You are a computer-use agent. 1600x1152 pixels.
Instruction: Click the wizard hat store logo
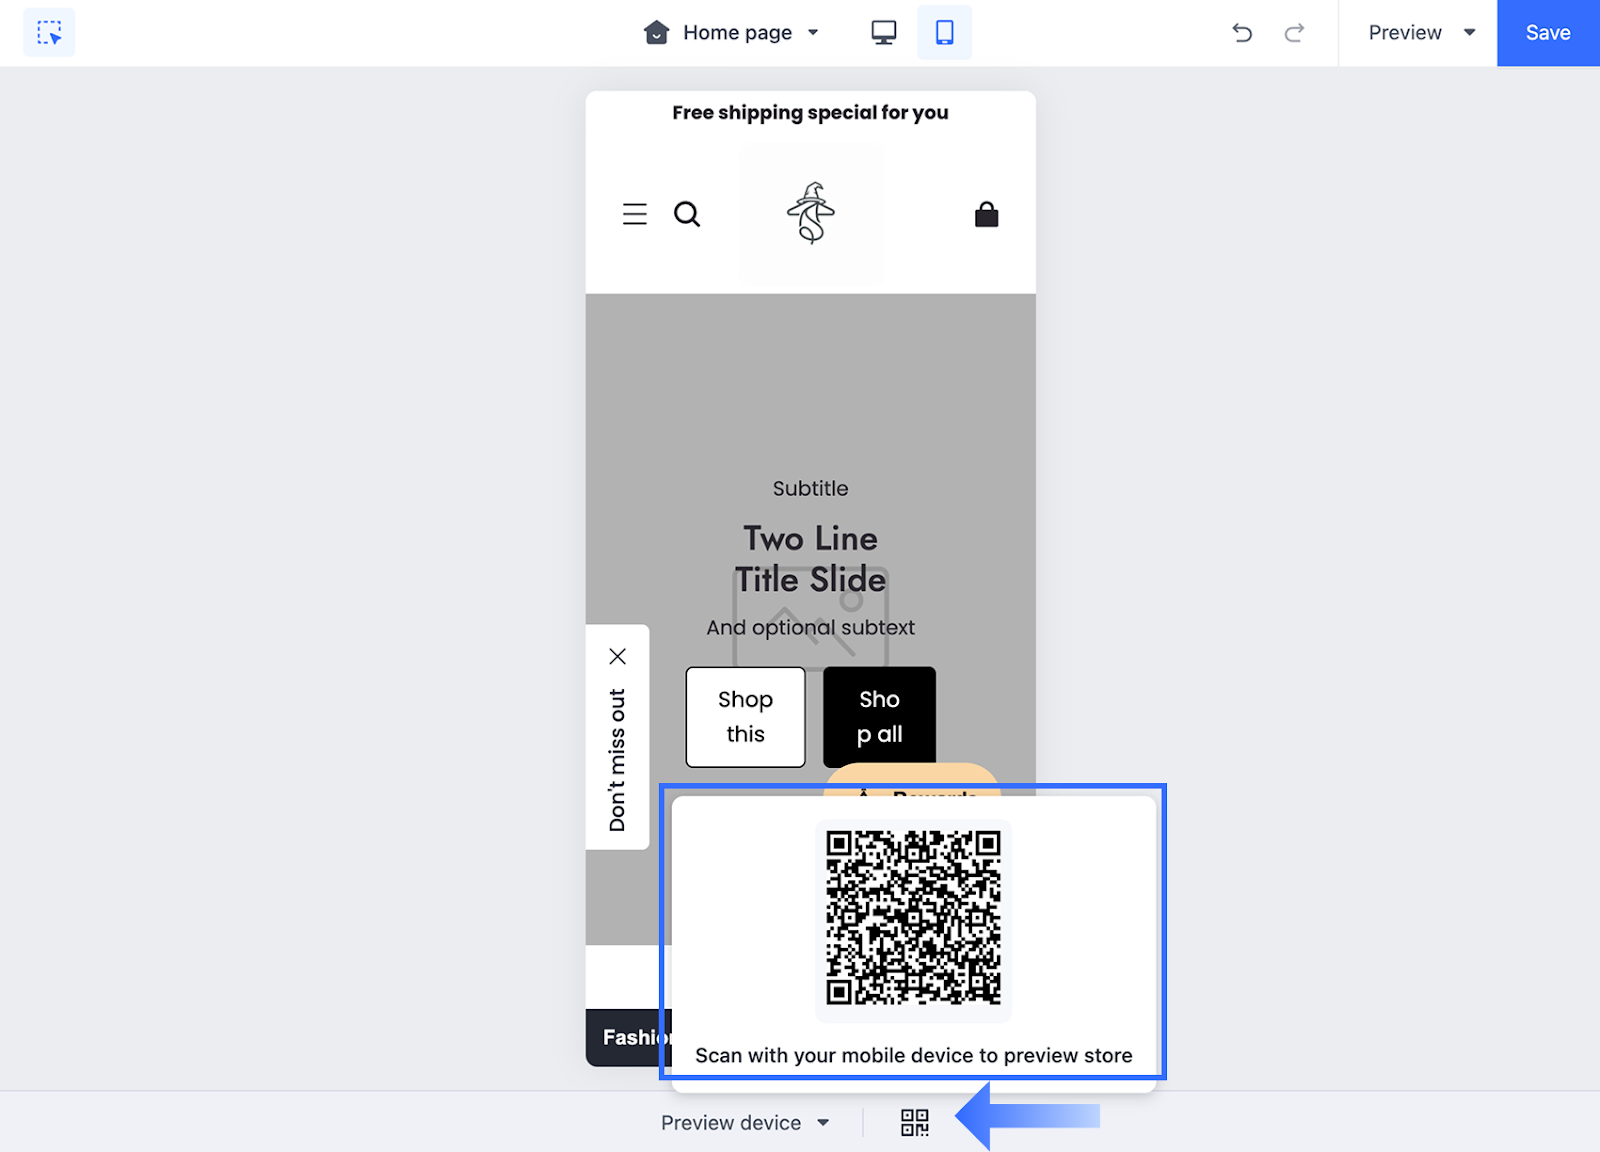[811, 213]
